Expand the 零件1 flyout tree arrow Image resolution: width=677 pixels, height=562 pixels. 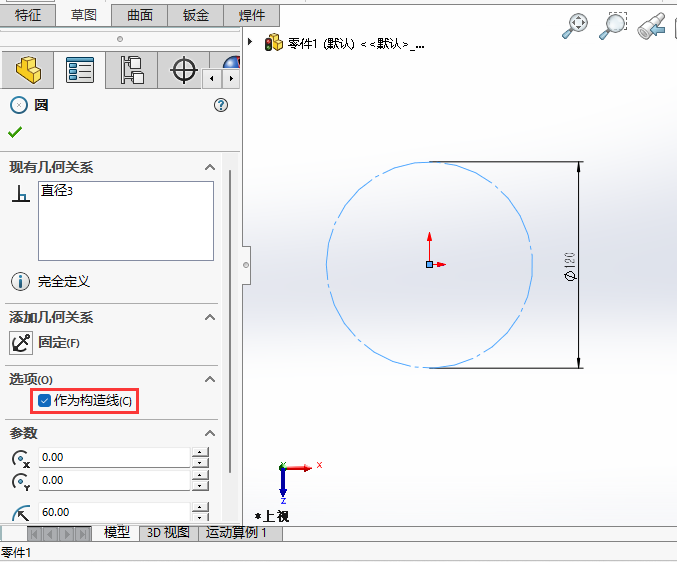[250, 42]
